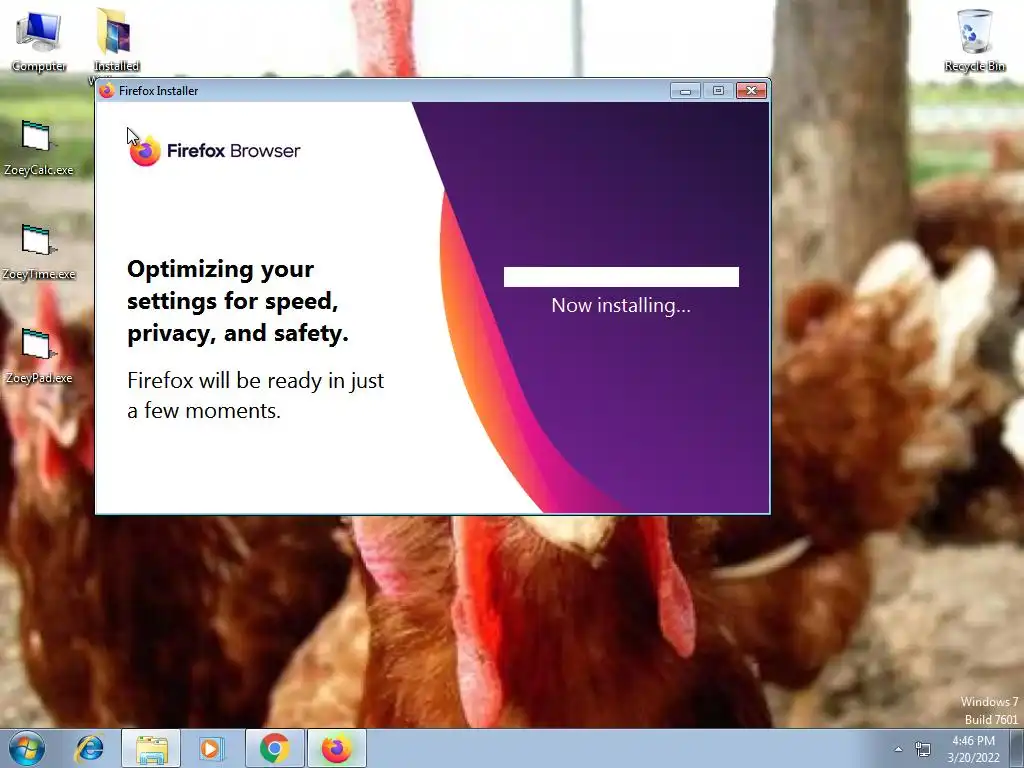
Task: Show hidden system tray icons
Action: coord(898,749)
